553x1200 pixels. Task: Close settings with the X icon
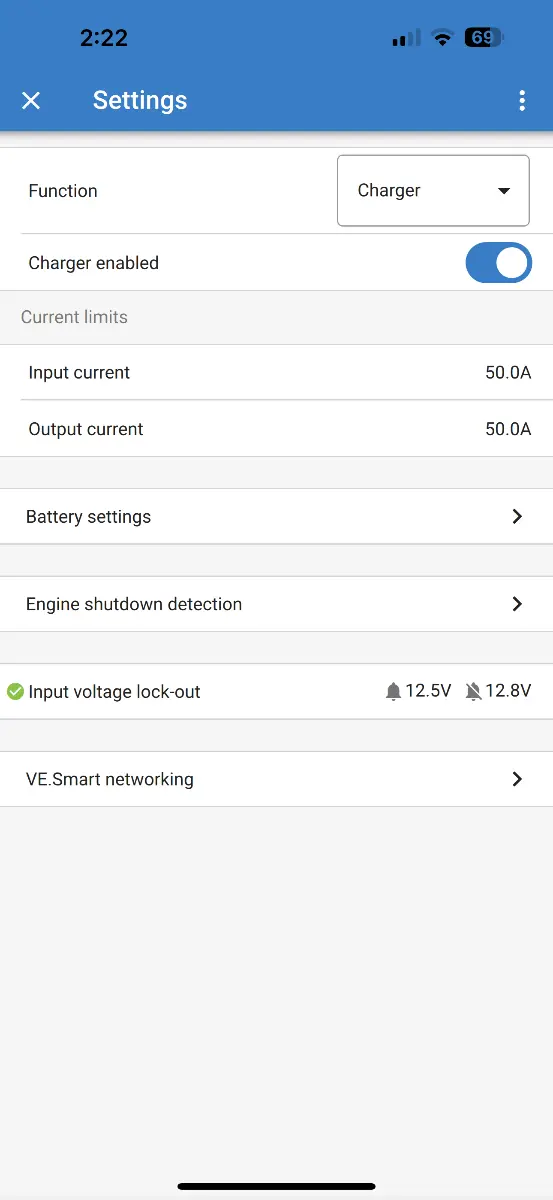point(31,100)
